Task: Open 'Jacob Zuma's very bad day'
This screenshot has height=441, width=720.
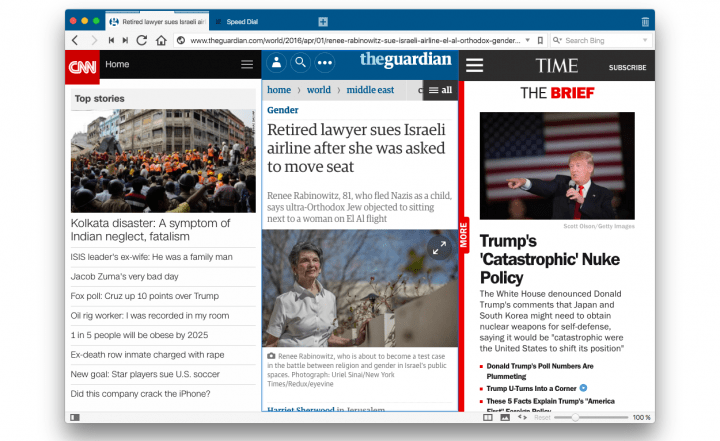Action: tap(124, 277)
